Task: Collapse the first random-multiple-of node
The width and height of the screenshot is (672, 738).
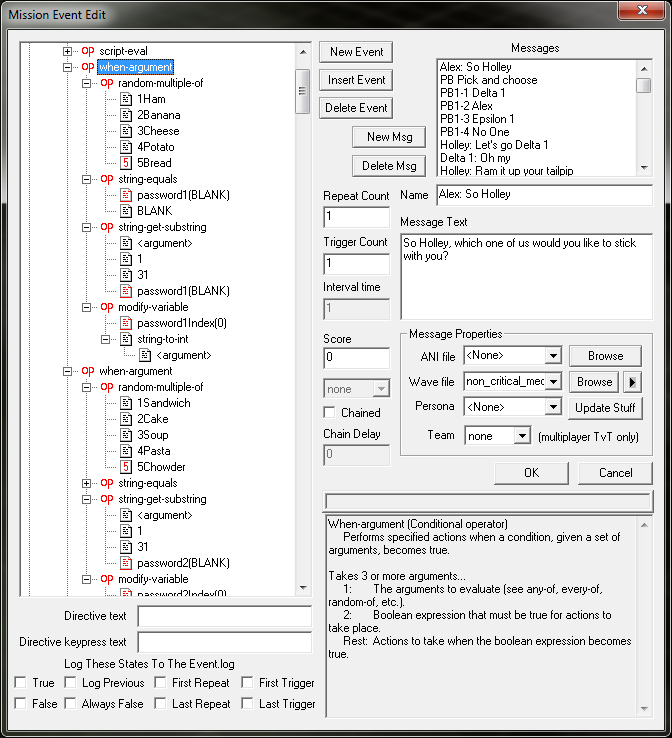Action: point(87,83)
